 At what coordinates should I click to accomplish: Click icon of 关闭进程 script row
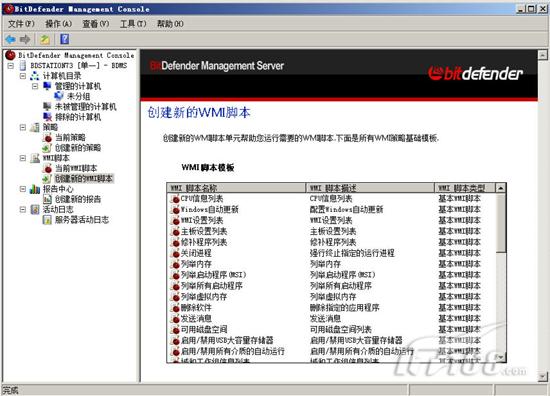pyautogui.click(x=174, y=253)
